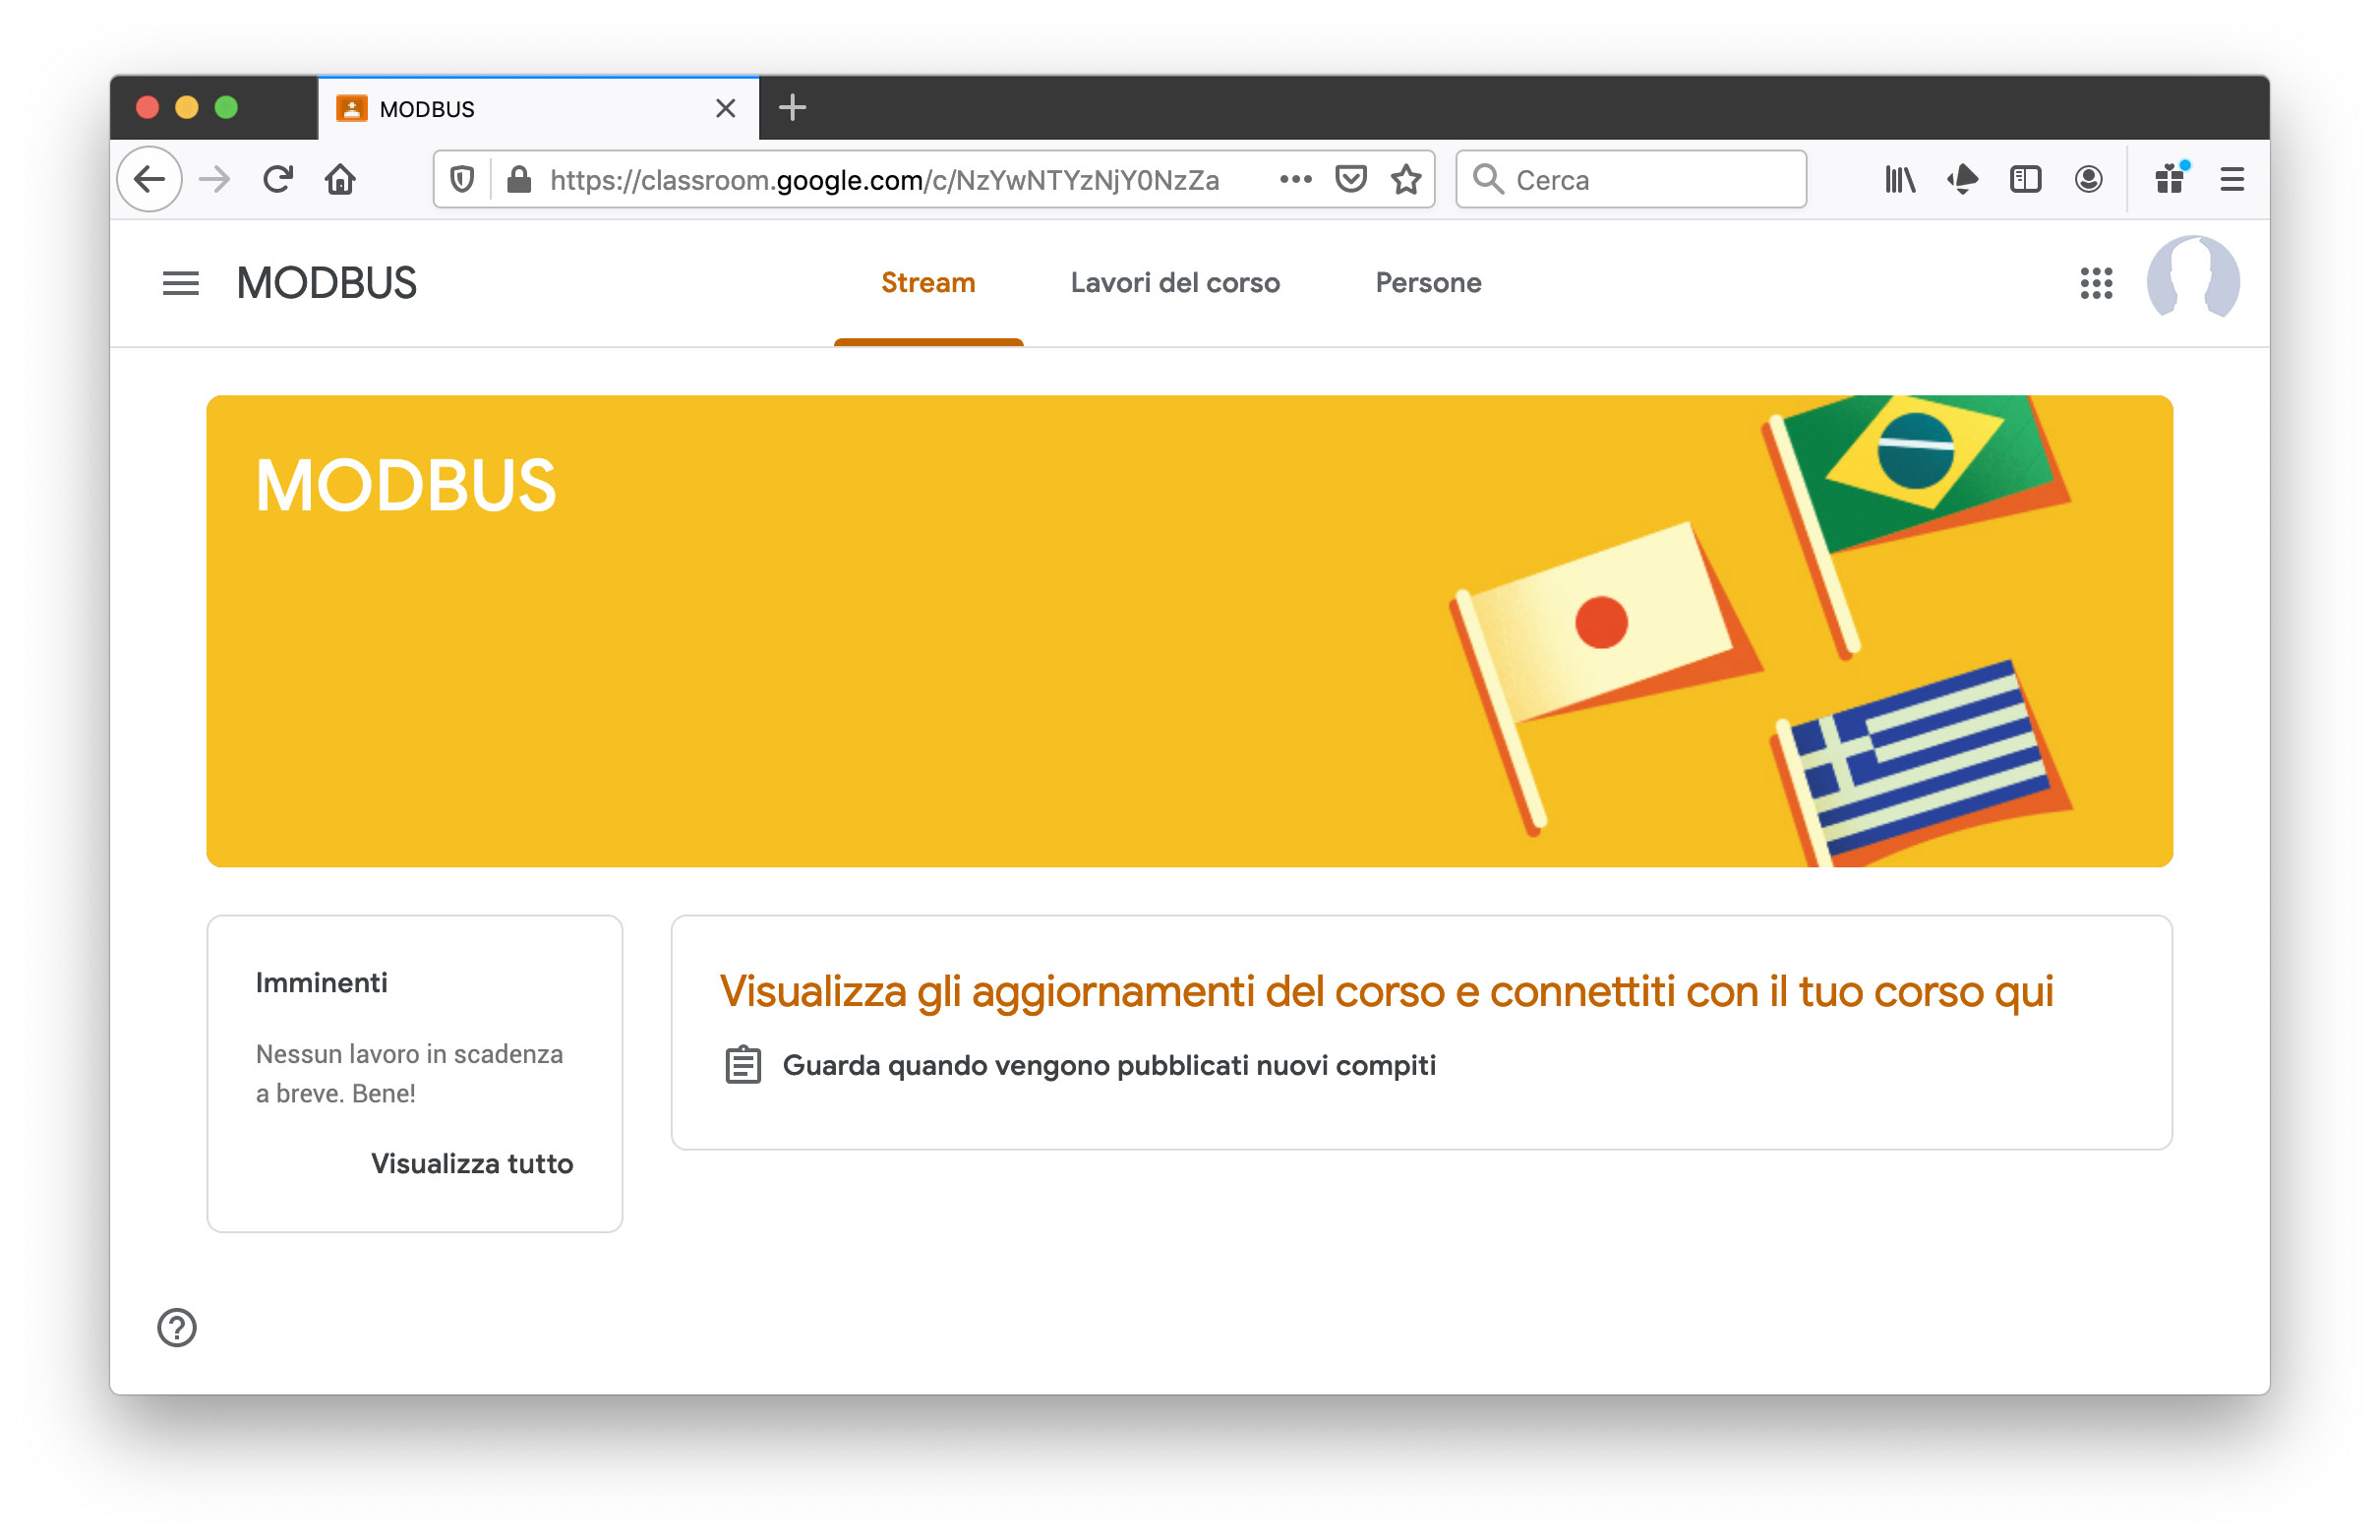Image resolution: width=2380 pixels, height=1540 pixels.
Task: Open tracking protection shield icon
Action: pos(462,180)
